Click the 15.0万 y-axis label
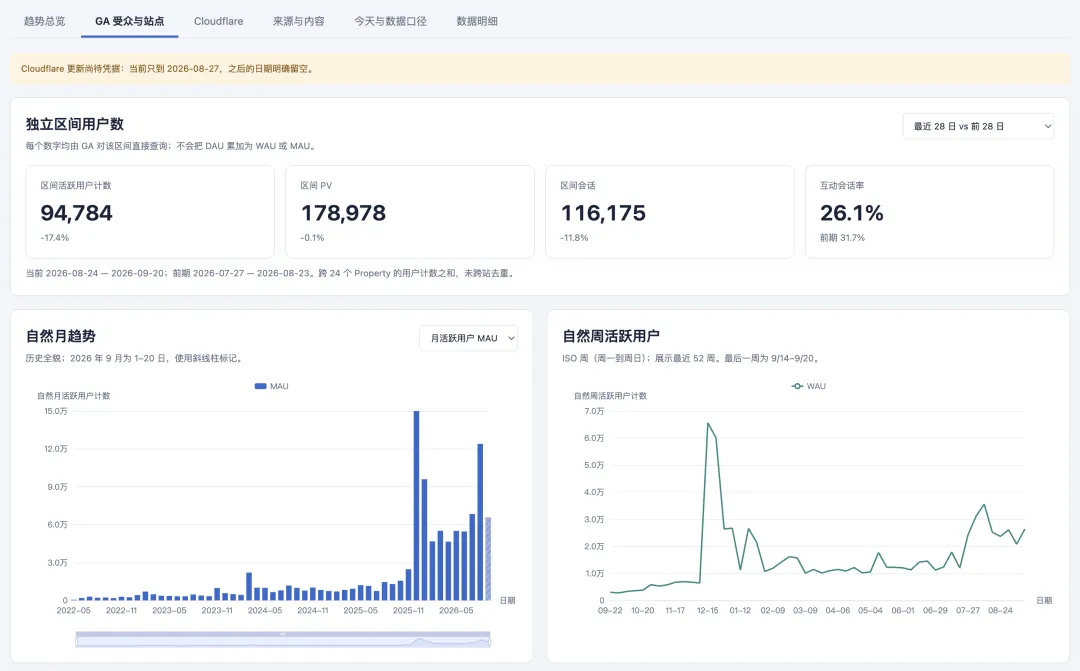The image size is (1080, 671). (x=56, y=411)
